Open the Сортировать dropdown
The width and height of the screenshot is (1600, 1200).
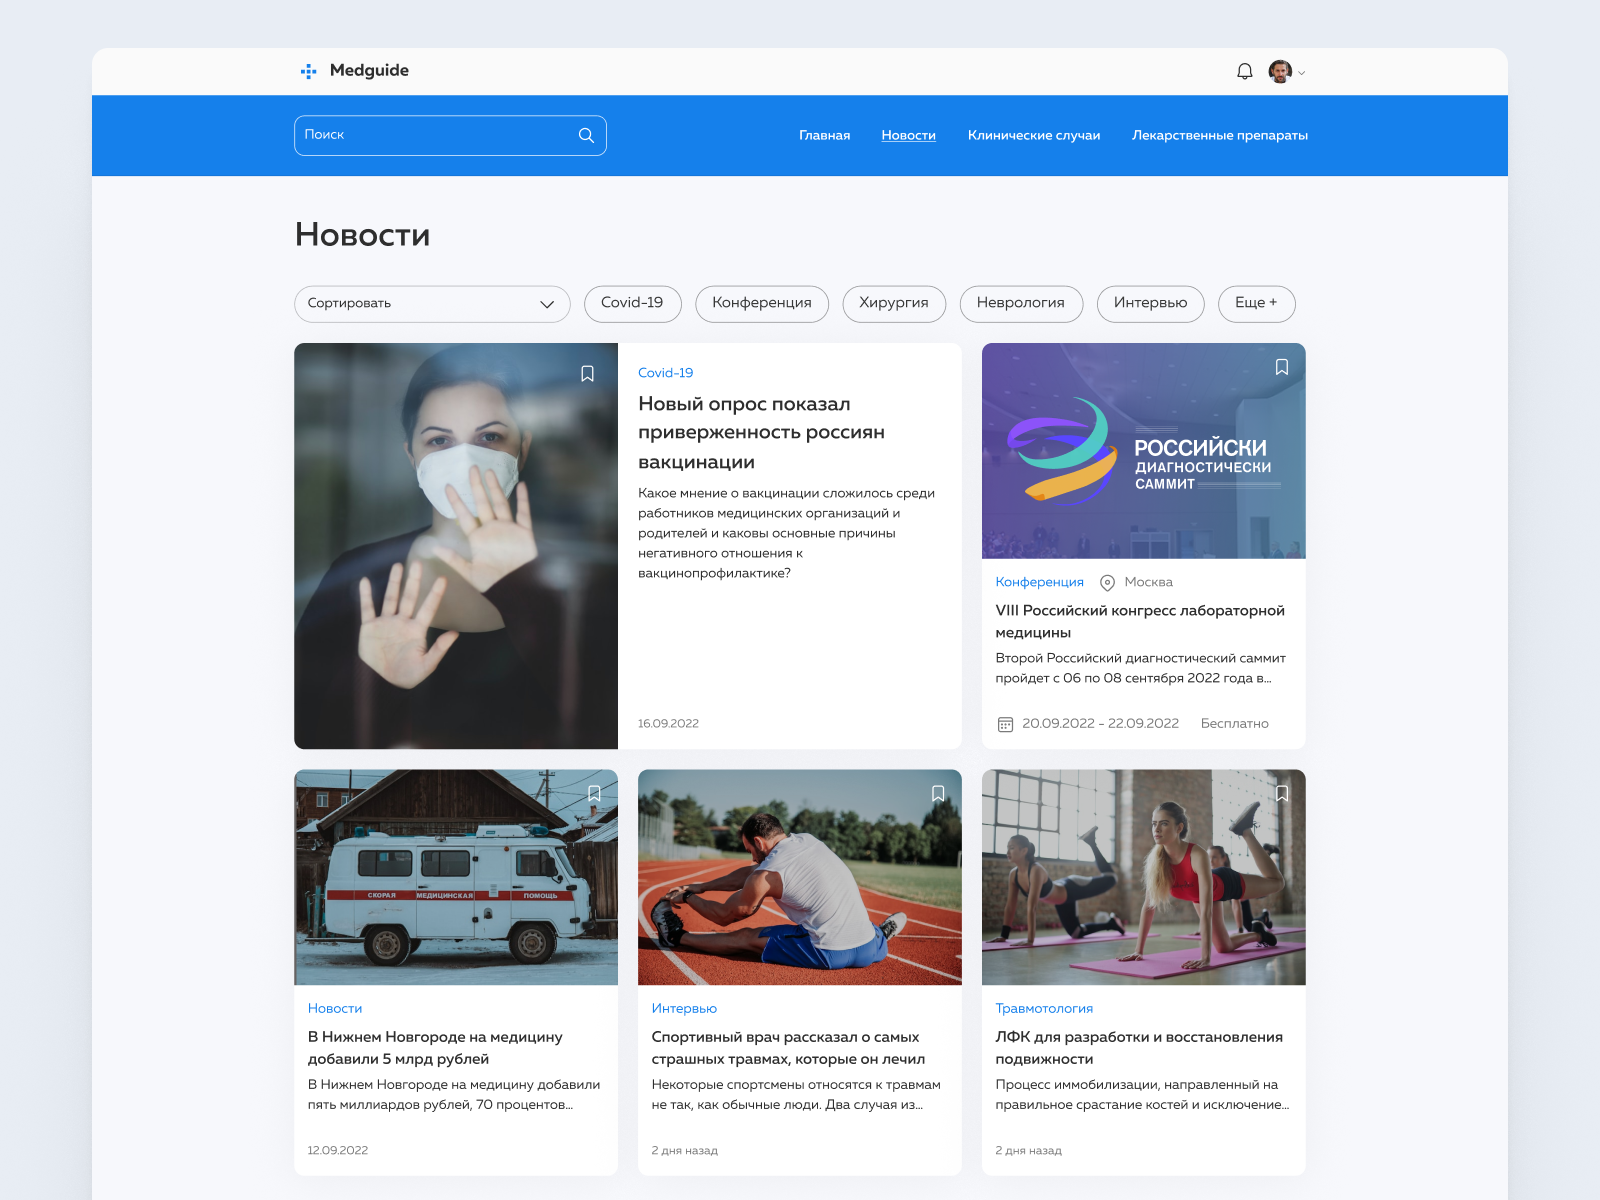pos(432,304)
